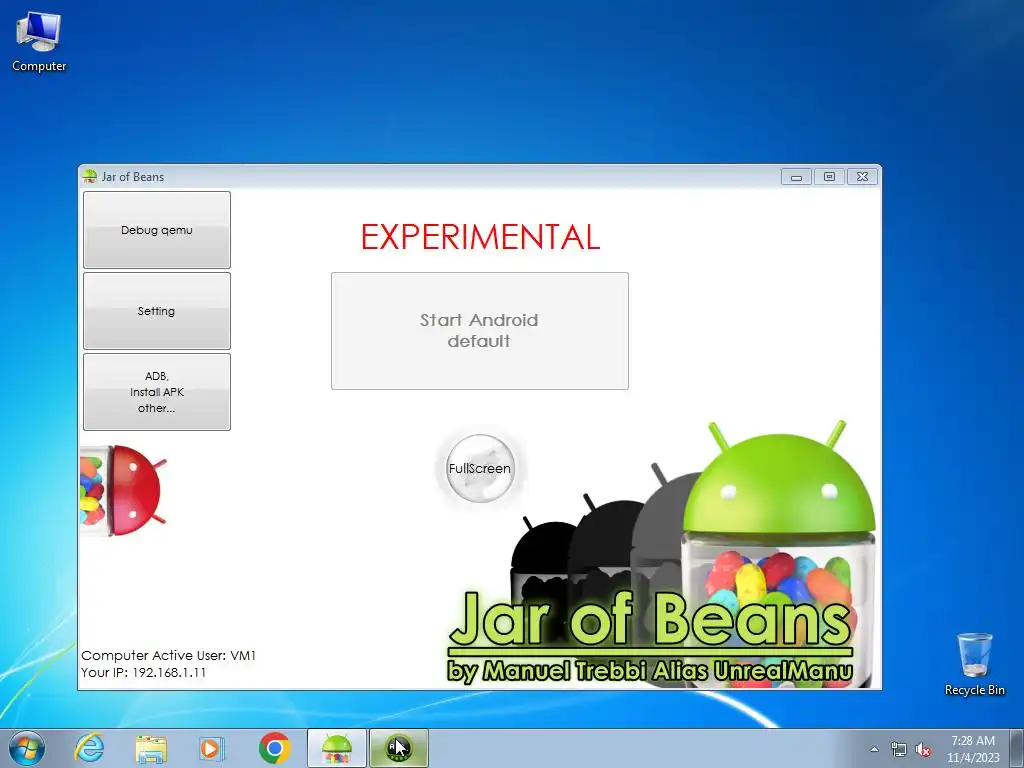
Task: Maximize the Jar of Beans window
Action: point(829,176)
